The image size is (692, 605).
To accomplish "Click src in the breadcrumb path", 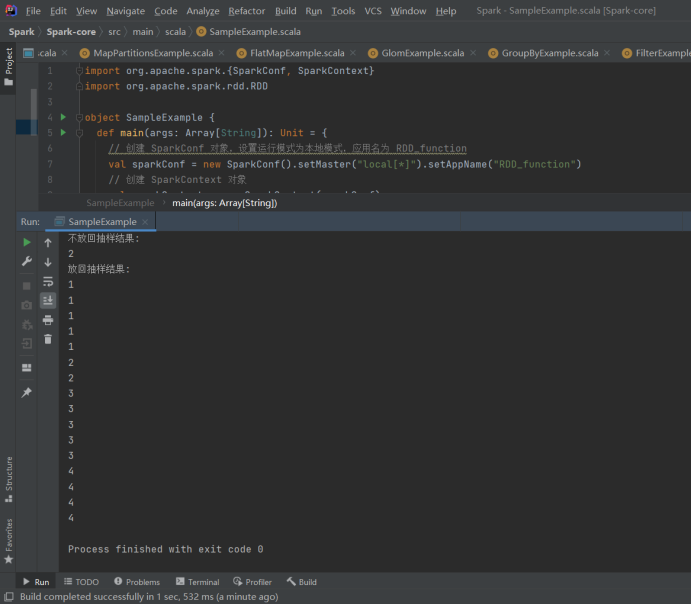I will [114, 32].
